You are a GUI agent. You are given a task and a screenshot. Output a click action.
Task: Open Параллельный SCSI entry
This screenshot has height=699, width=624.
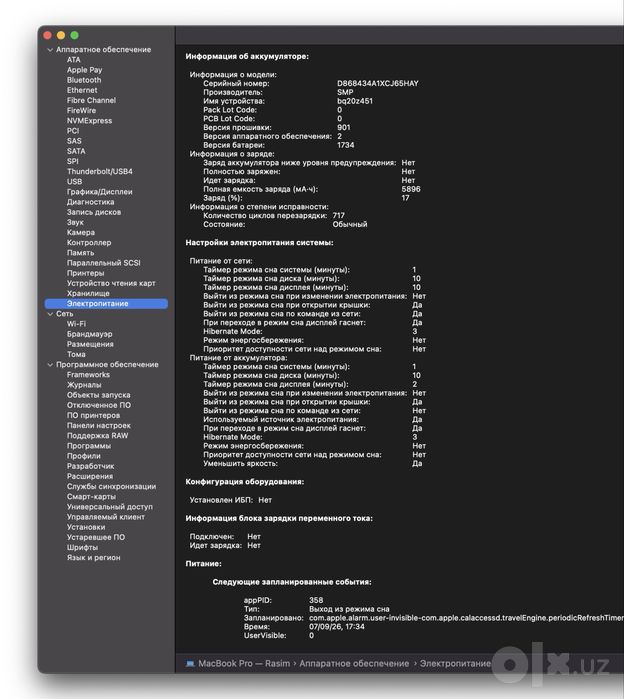[x=103, y=263]
